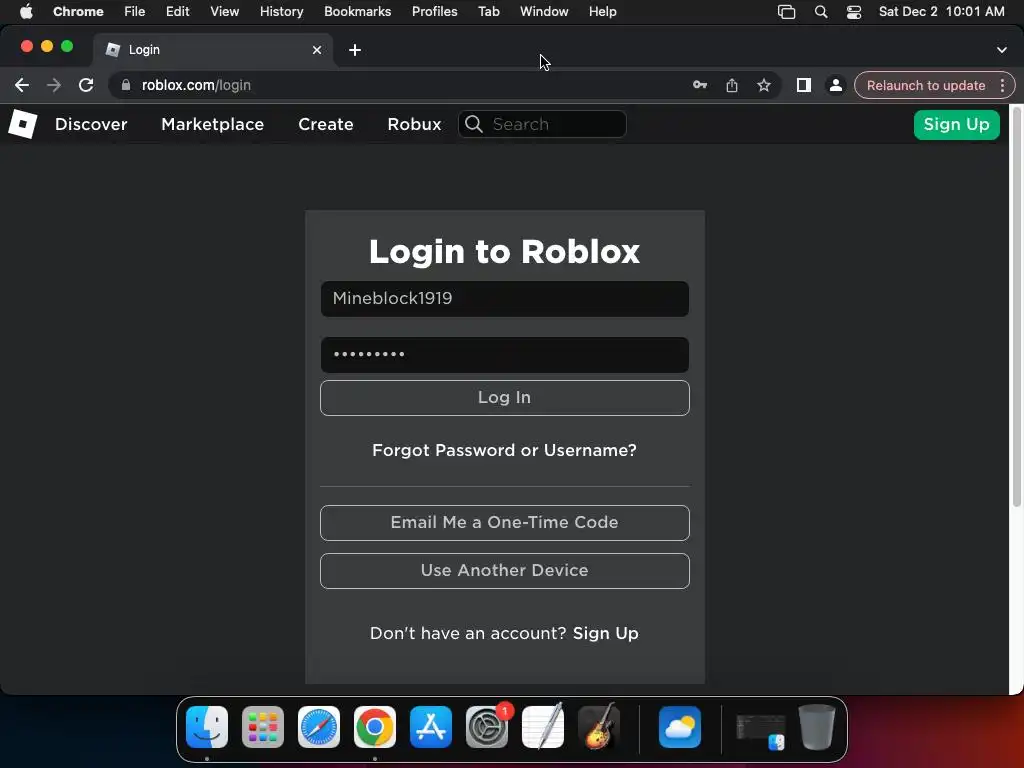Focus the username field with Mineblock1919
Screen dimensions: 1024x768
coord(504,298)
